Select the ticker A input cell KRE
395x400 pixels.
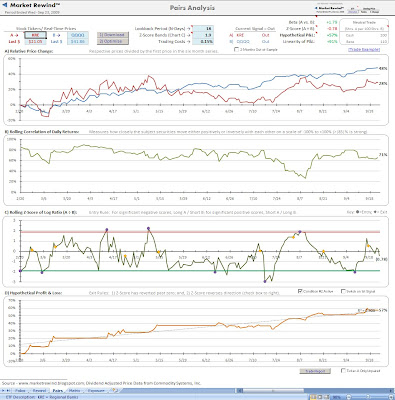35,35
